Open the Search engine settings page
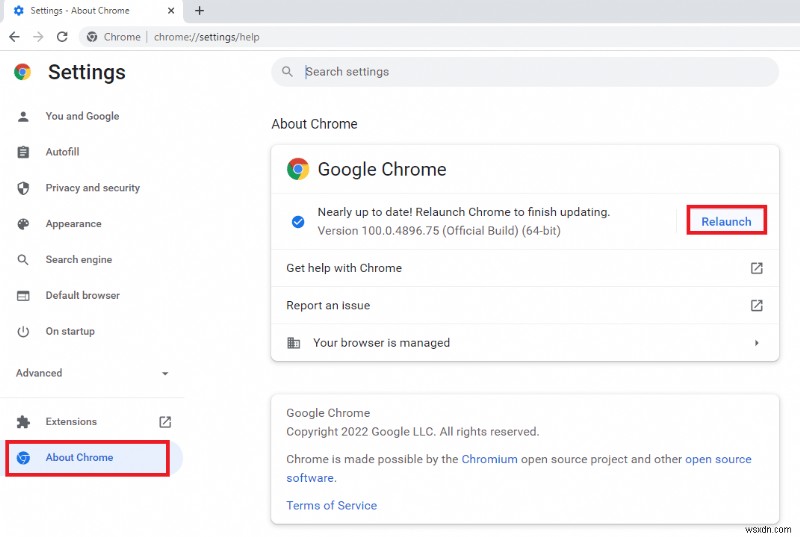The height and width of the screenshot is (537, 800). coord(78,260)
